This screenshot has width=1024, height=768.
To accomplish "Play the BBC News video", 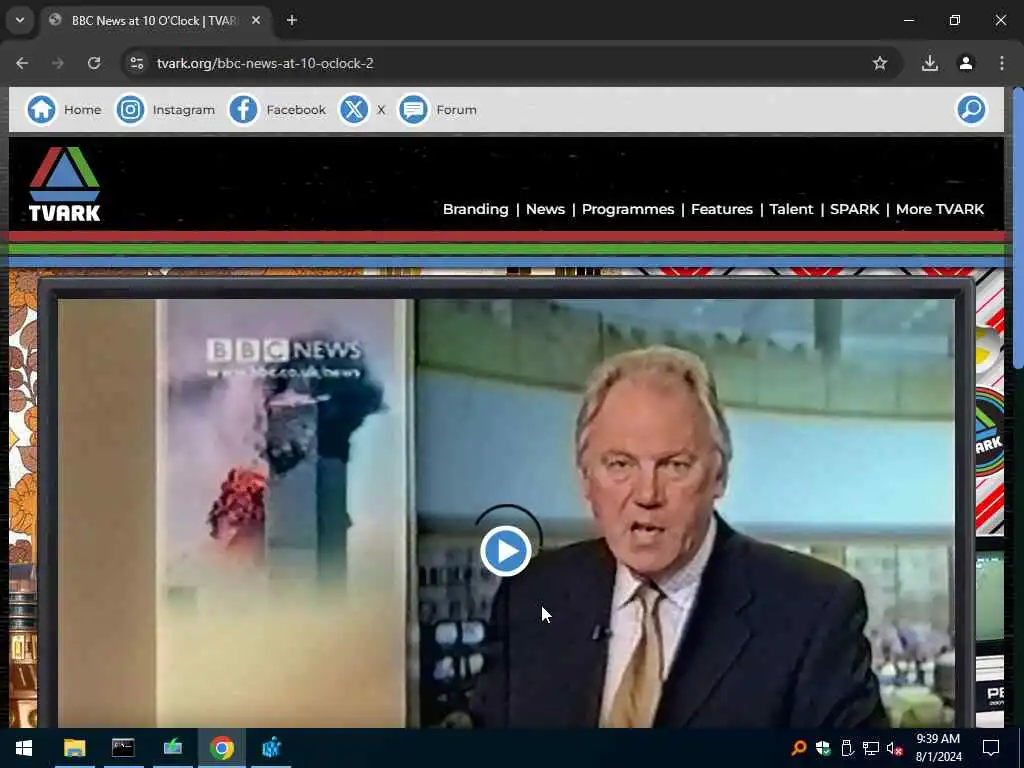I will tap(505, 551).
